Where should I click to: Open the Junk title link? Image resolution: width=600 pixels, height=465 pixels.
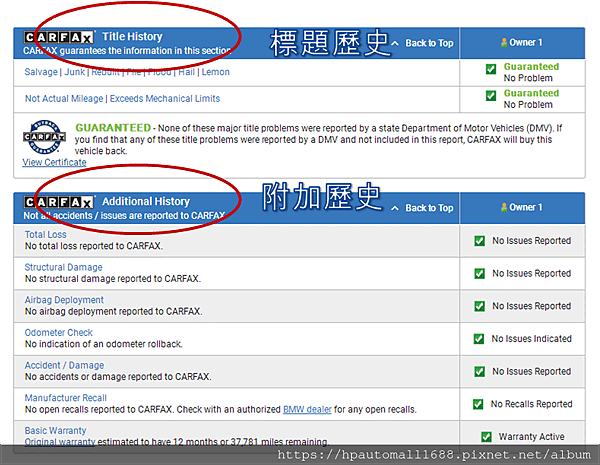coord(75,72)
